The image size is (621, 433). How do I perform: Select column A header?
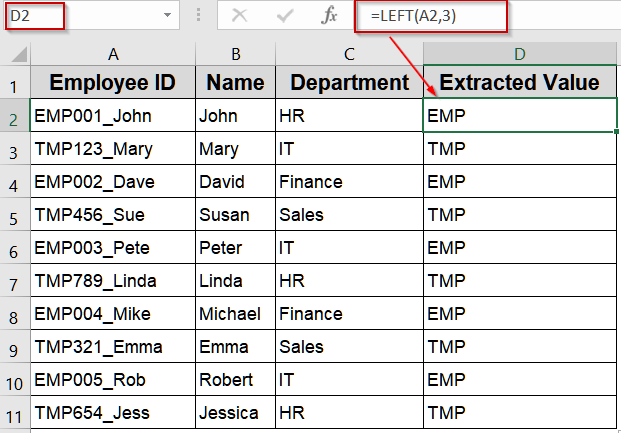pyautogui.click(x=113, y=53)
